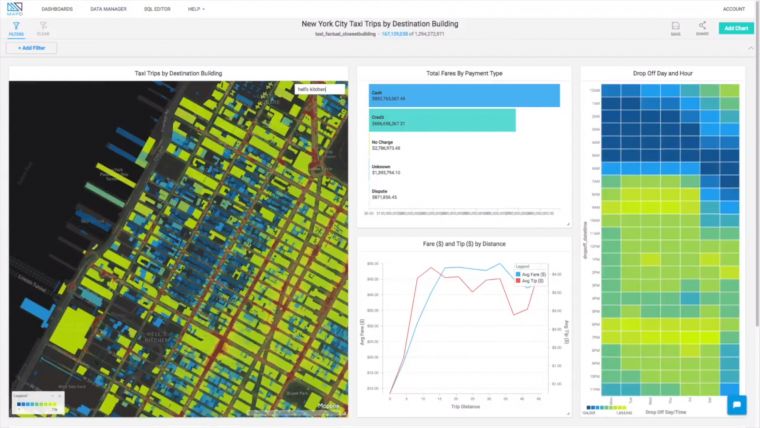The height and width of the screenshot is (428, 760).
Task: Click the map legend color scale
Action: click(x=37, y=404)
